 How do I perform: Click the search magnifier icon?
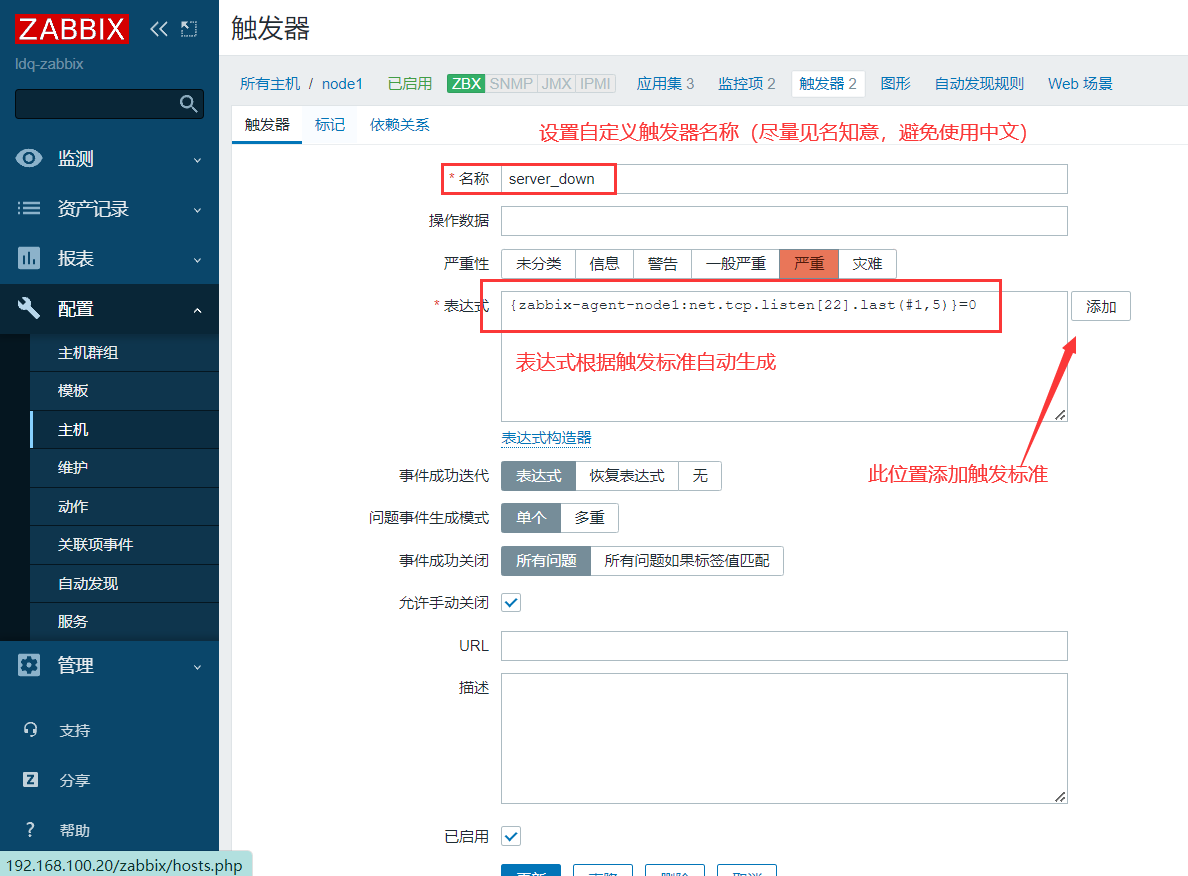(188, 104)
